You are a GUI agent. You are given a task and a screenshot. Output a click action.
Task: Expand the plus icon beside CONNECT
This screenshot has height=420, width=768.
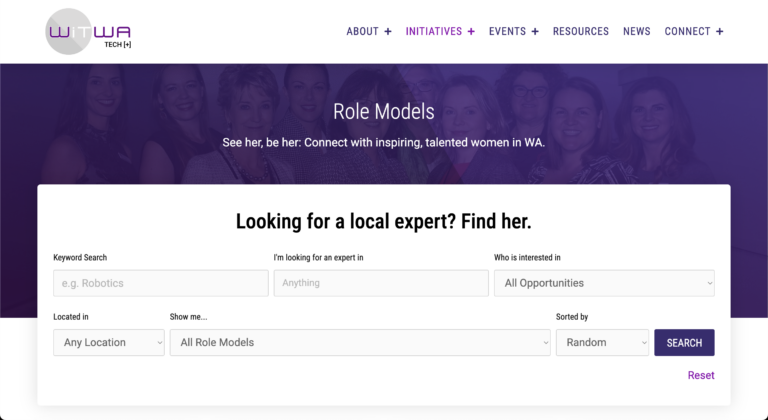(720, 31)
